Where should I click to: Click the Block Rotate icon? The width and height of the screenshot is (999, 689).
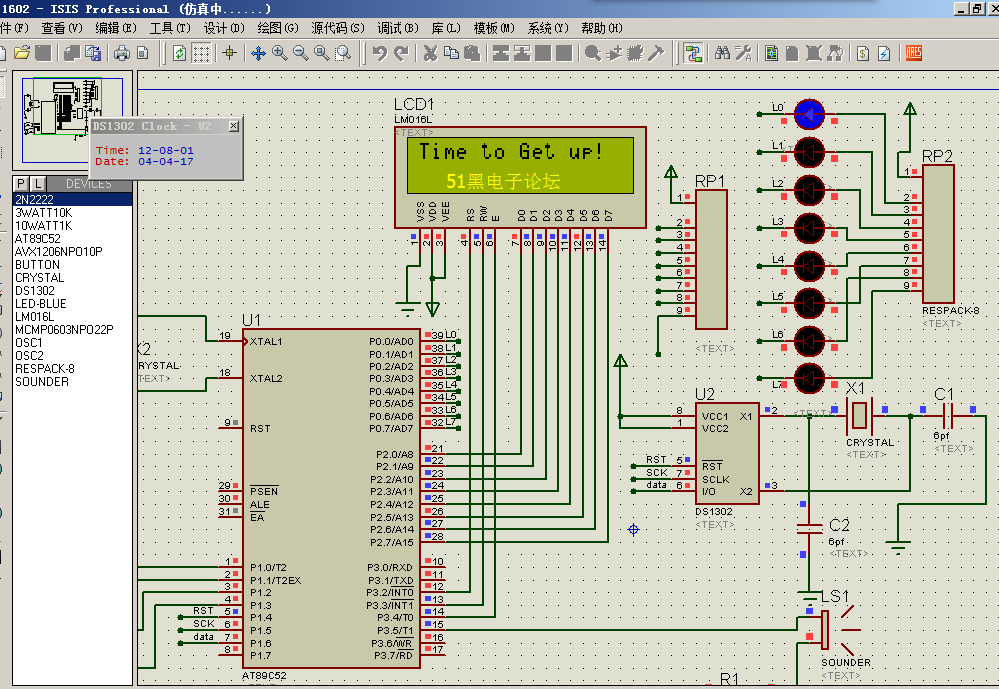click(543, 53)
